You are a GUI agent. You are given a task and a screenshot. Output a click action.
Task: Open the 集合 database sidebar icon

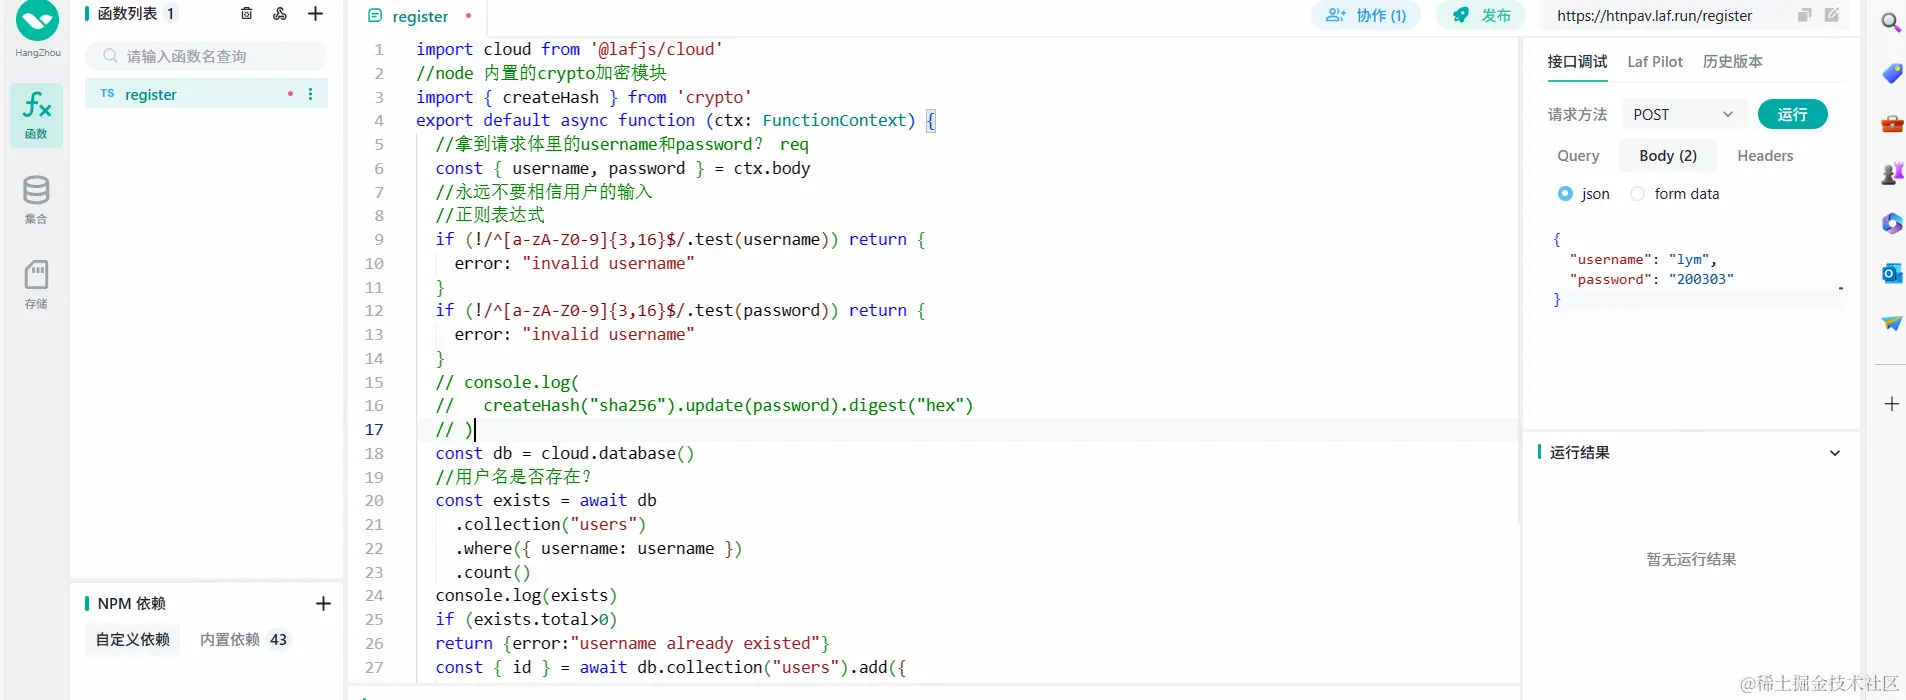pyautogui.click(x=36, y=200)
